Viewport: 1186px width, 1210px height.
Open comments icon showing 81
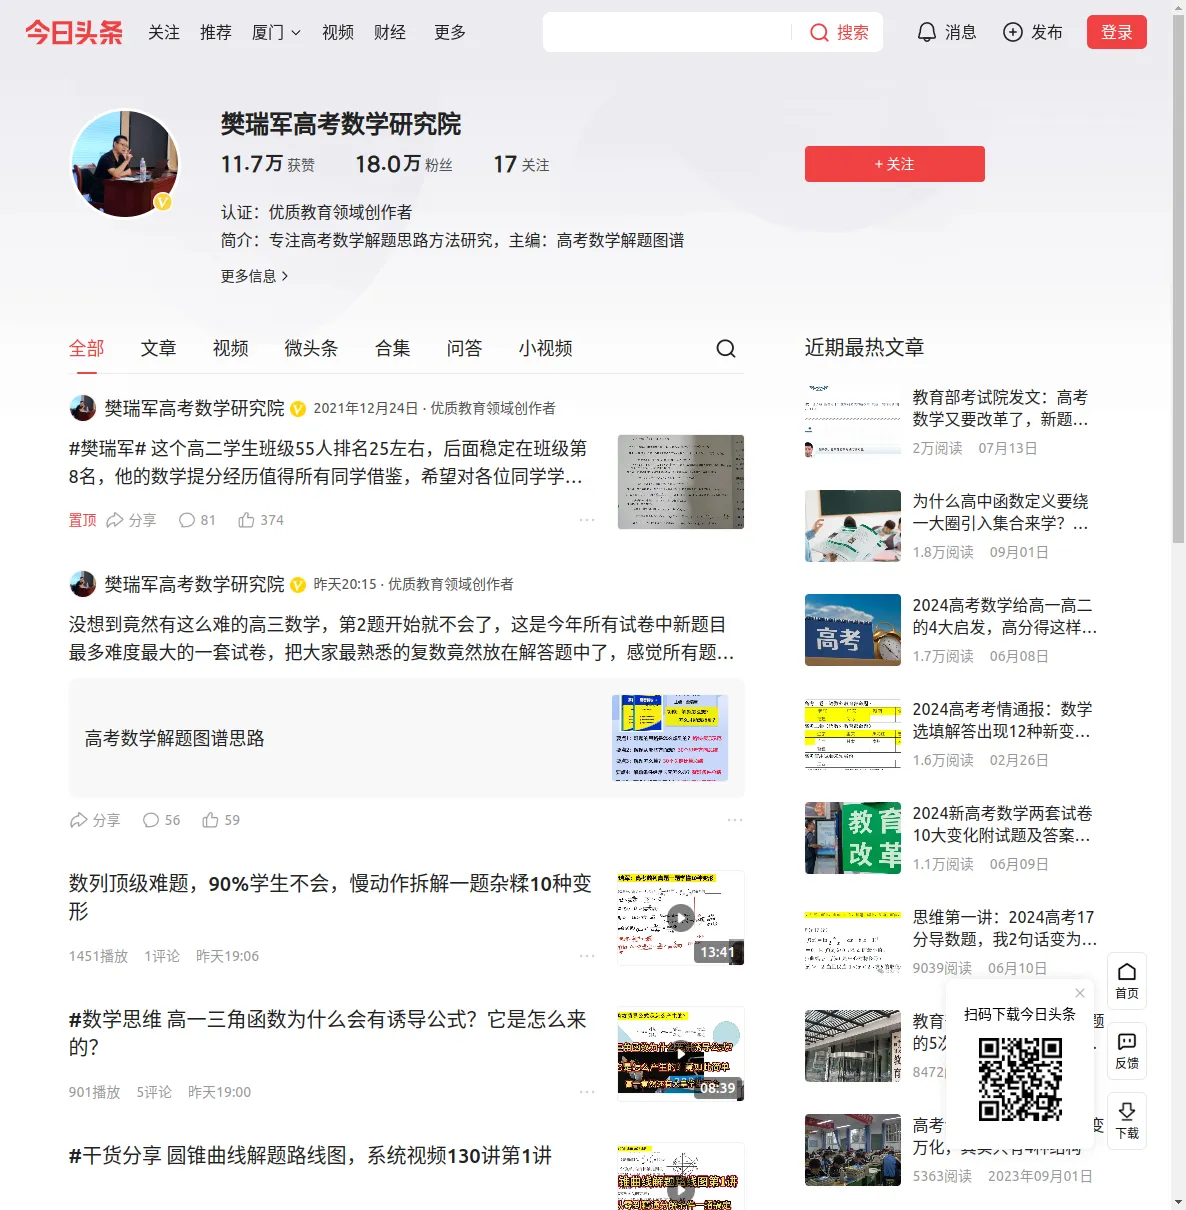(x=196, y=520)
